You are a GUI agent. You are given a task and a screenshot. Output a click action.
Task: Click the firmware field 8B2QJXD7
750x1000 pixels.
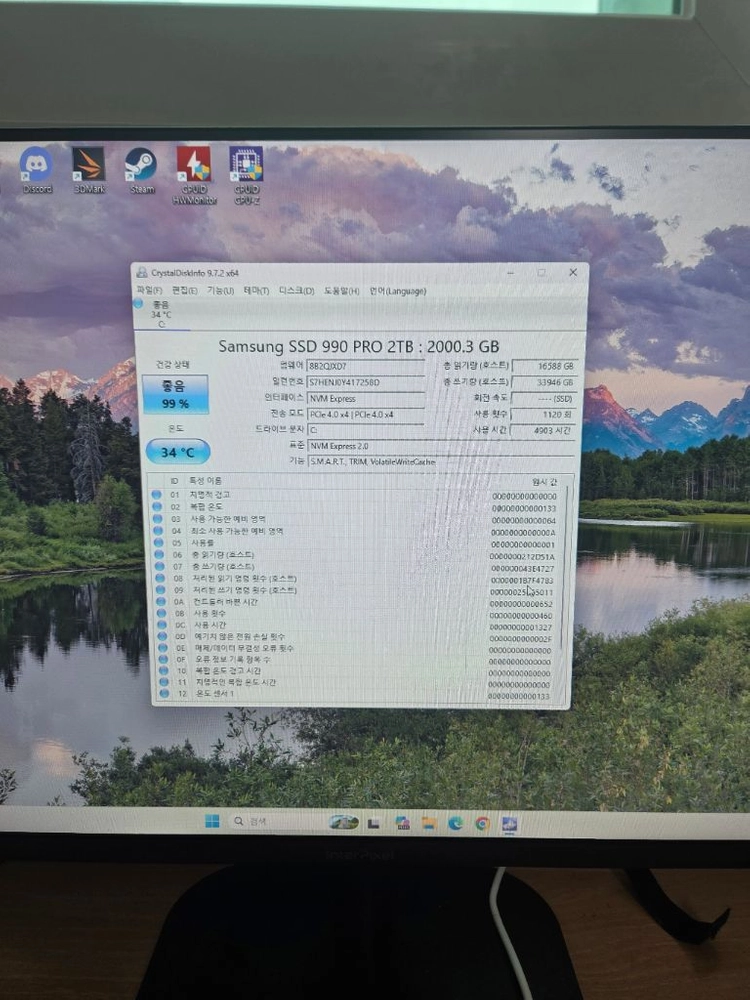pos(366,366)
